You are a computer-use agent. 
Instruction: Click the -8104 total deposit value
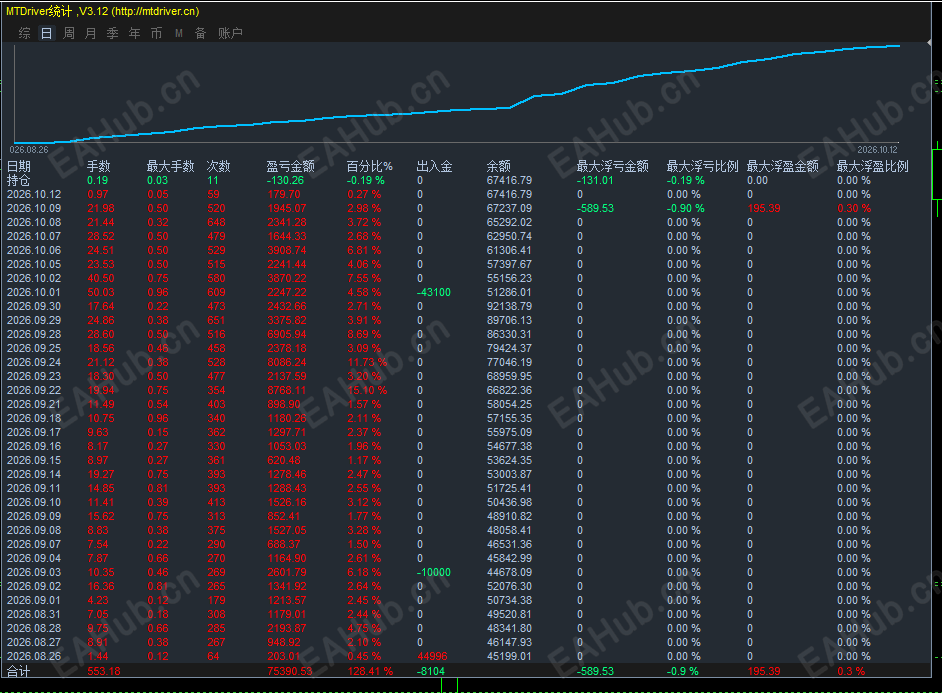pyautogui.click(x=431, y=671)
